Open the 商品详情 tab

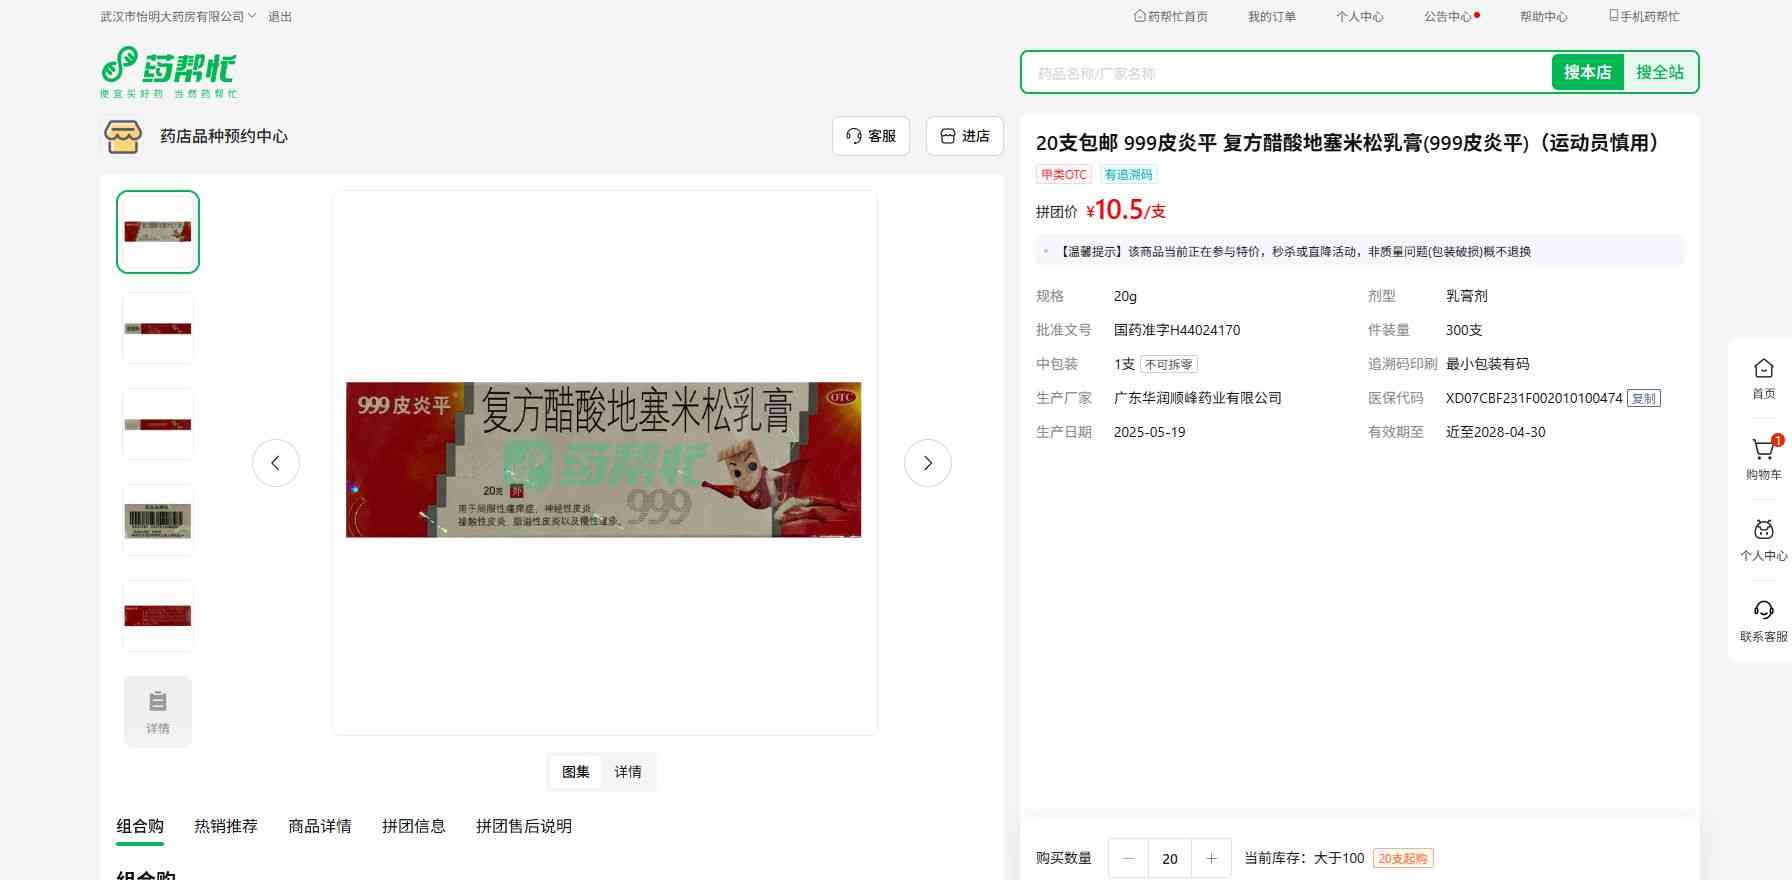pos(320,826)
